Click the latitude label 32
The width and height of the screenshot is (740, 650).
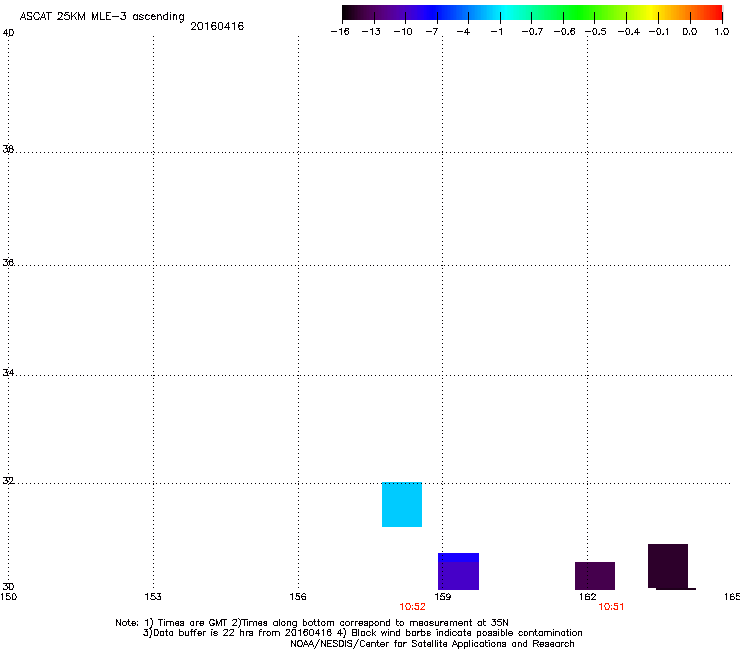[8, 481]
